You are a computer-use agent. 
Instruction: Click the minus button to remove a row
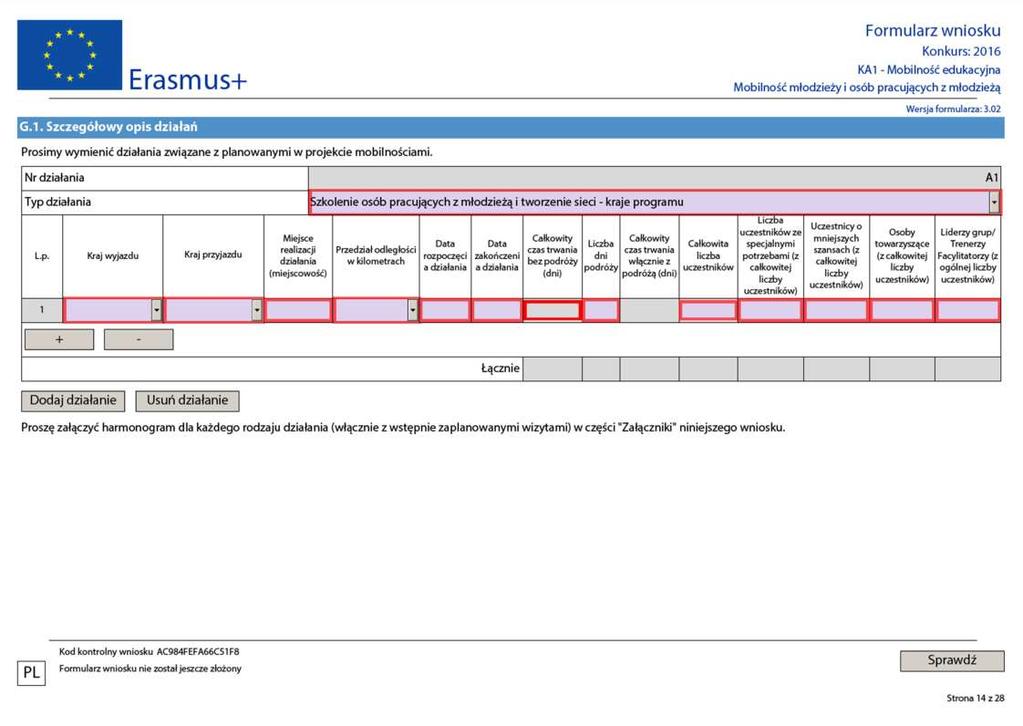click(x=138, y=339)
